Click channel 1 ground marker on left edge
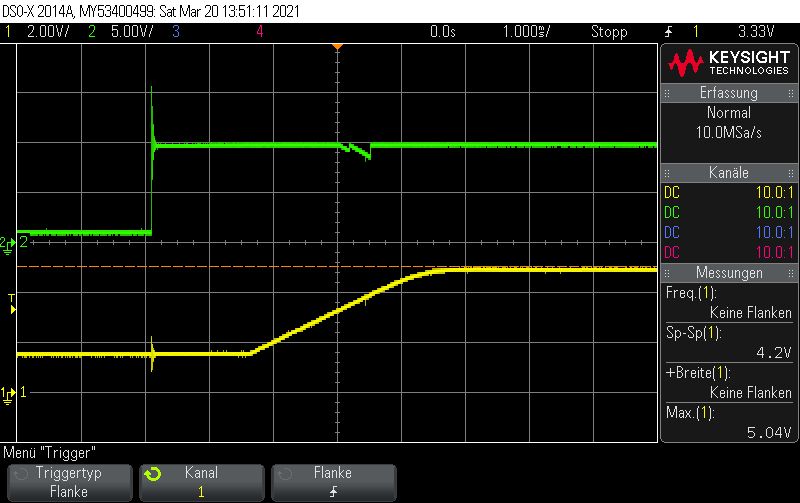This screenshot has height=503, width=800. (x=9, y=394)
